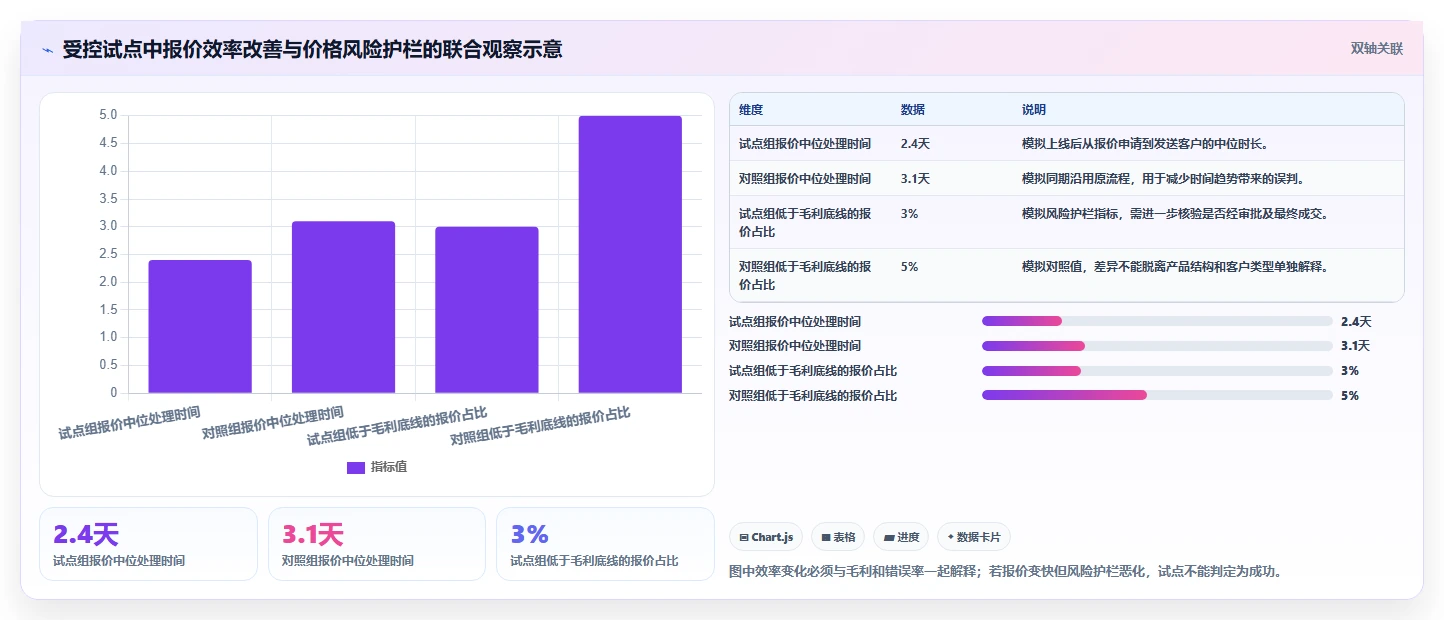Select description 模拟上线后从报价申请到发送客户的中位时长。
1444x620 pixels.
[1146, 144]
